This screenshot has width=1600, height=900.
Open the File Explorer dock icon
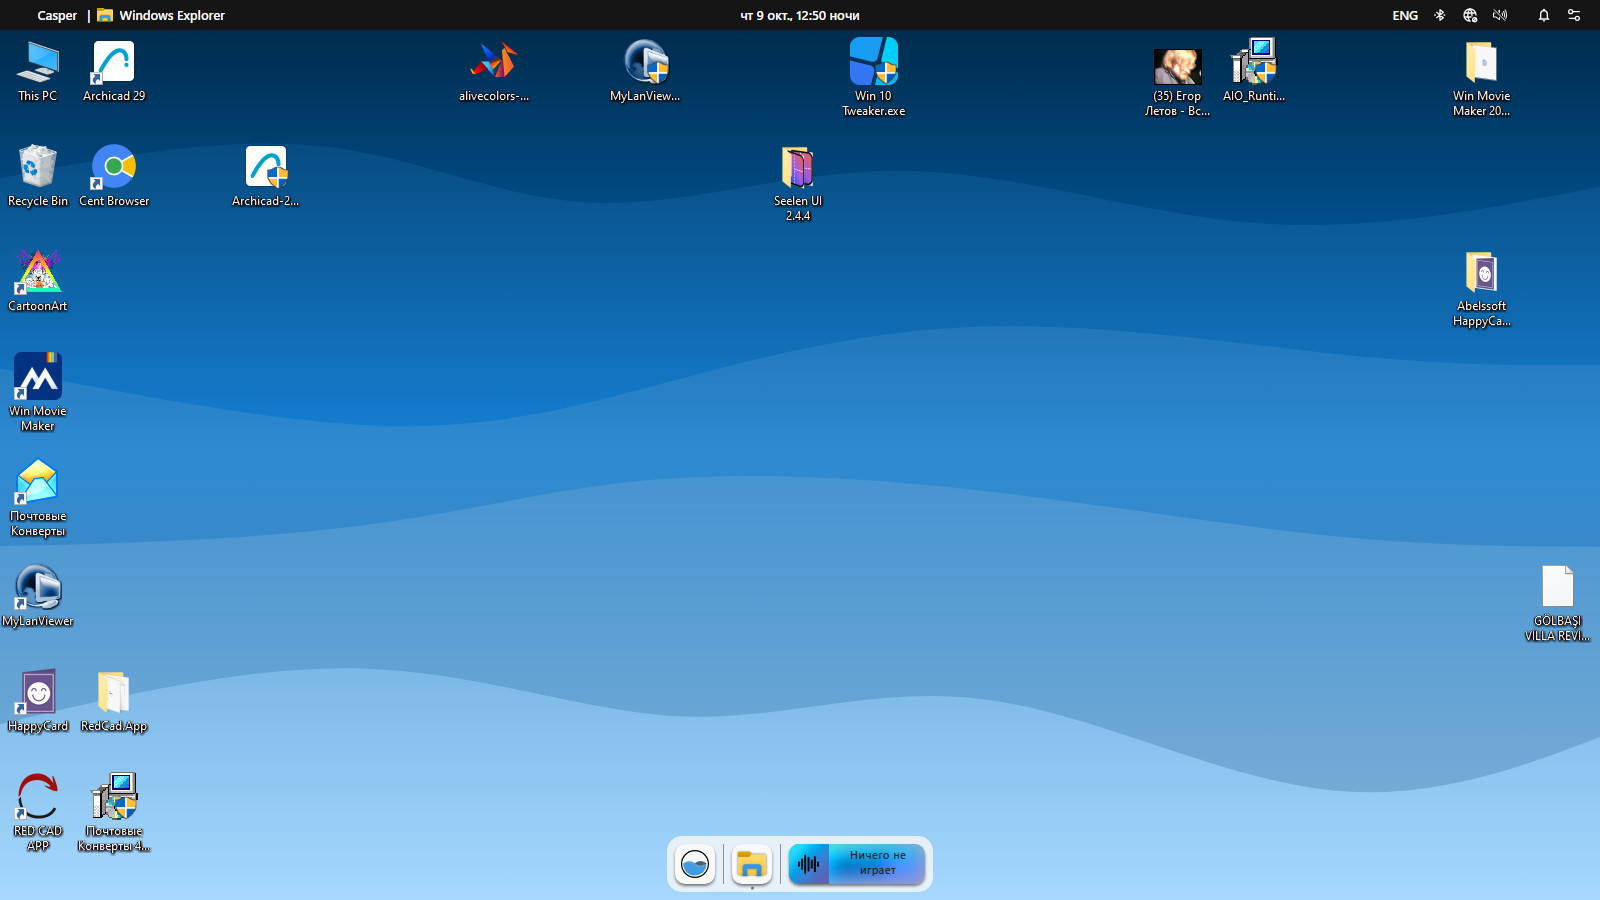[x=751, y=864]
